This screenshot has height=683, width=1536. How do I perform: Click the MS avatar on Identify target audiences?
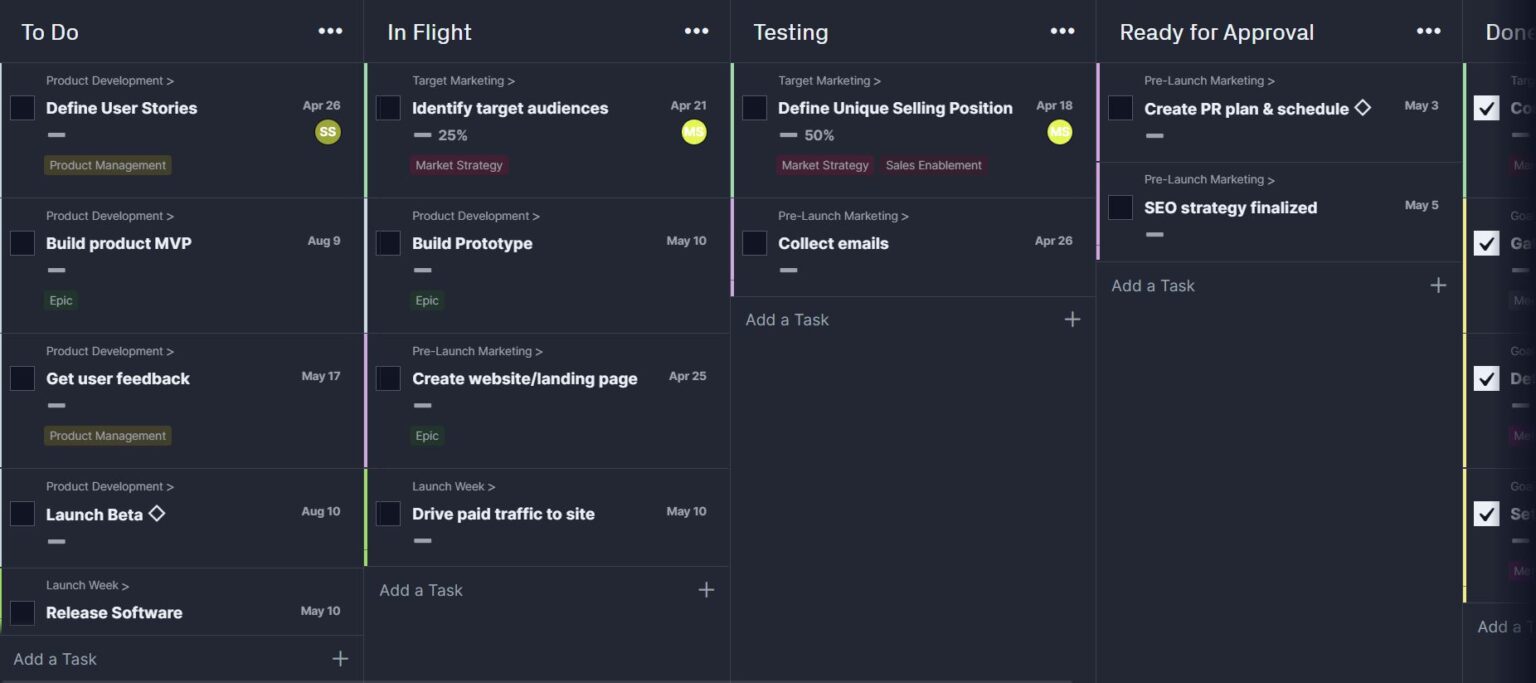coord(693,131)
